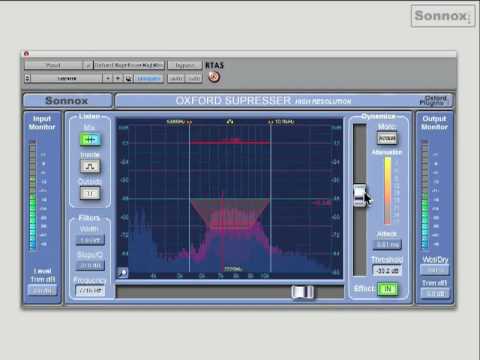
Task: Click the Oxford Plugins logo
Action: pyautogui.click(x=433, y=100)
